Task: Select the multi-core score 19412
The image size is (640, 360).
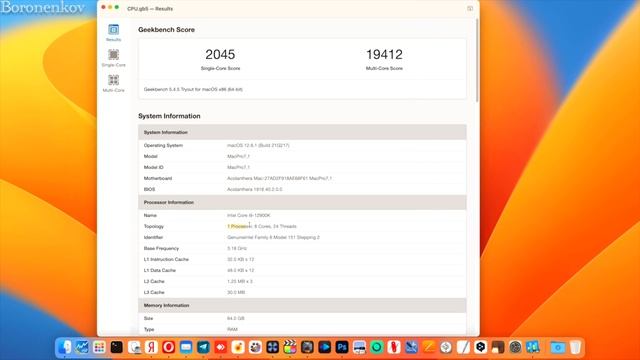Action: click(384, 54)
